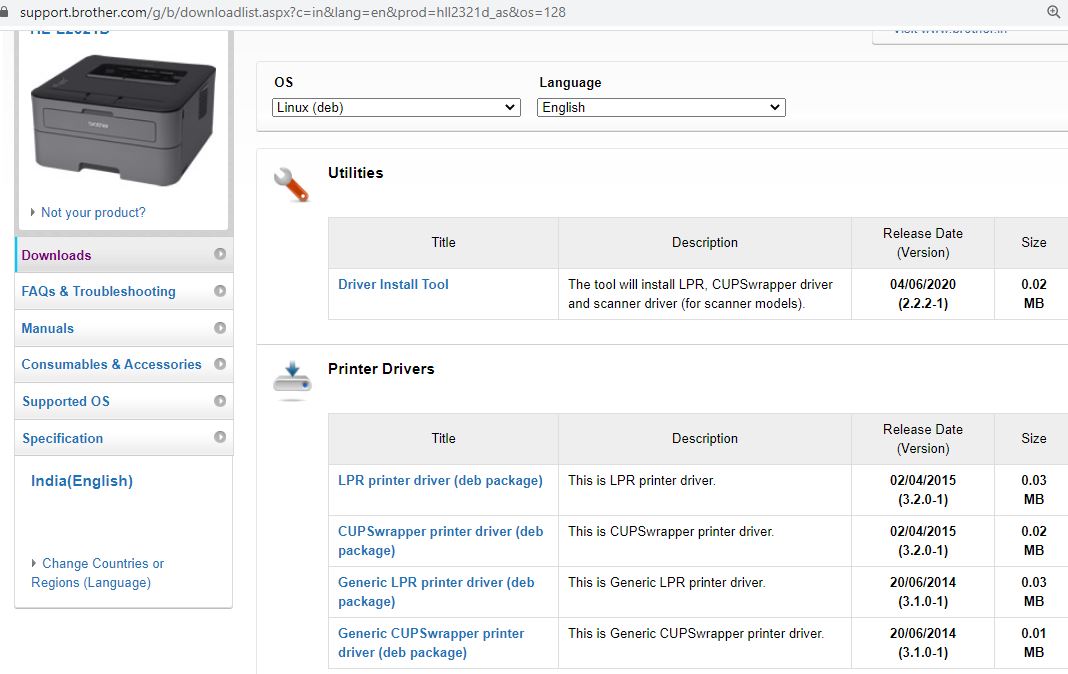
Task: Select Specification in the sidebar
Action: [62, 438]
